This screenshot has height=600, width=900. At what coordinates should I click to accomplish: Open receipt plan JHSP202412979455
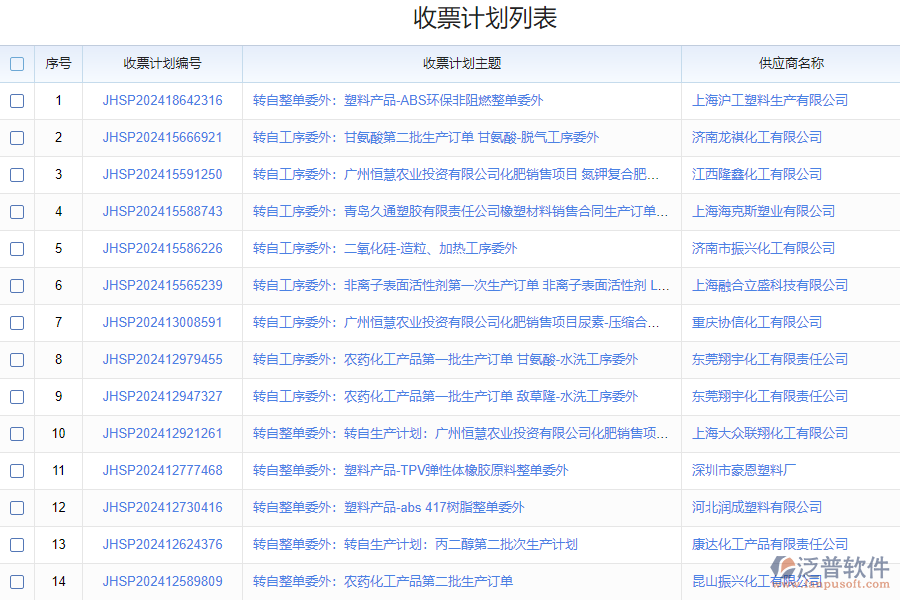(161, 359)
